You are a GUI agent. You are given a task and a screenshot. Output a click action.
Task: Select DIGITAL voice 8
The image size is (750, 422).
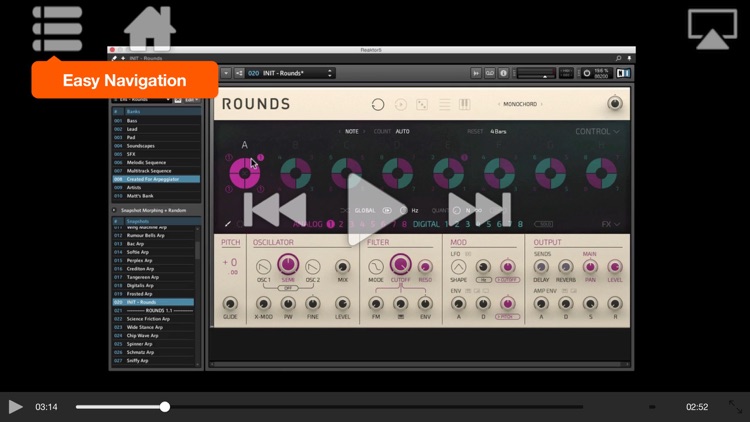point(520,224)
